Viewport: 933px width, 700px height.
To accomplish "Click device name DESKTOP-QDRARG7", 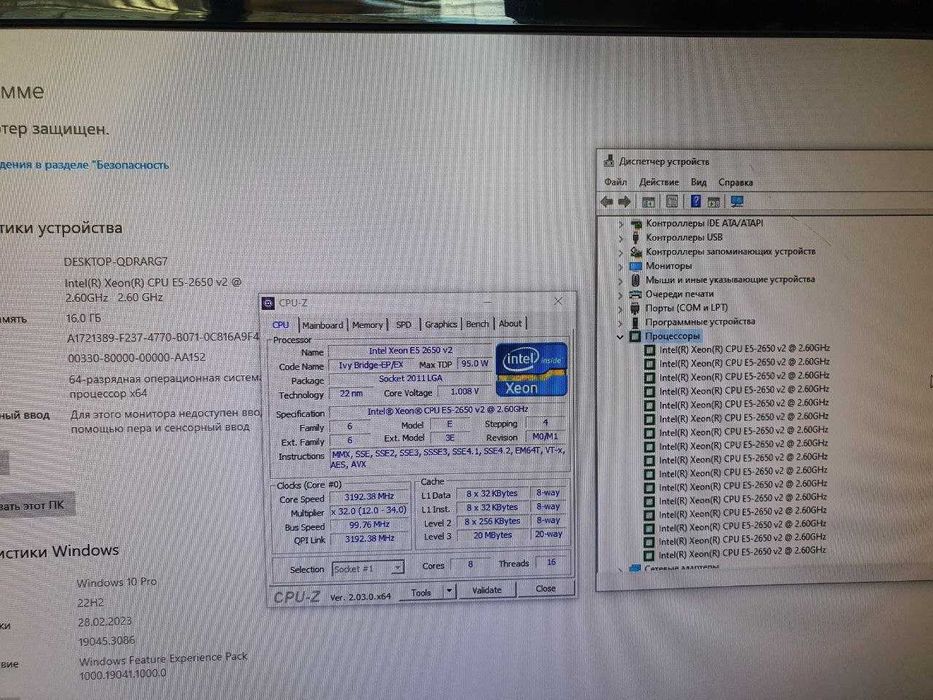I will (115, 261).
